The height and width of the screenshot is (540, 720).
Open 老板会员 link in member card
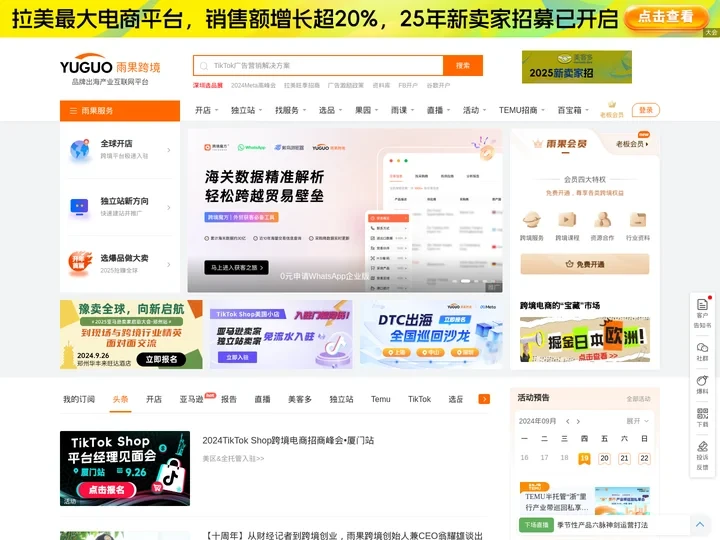pos(632,144)
